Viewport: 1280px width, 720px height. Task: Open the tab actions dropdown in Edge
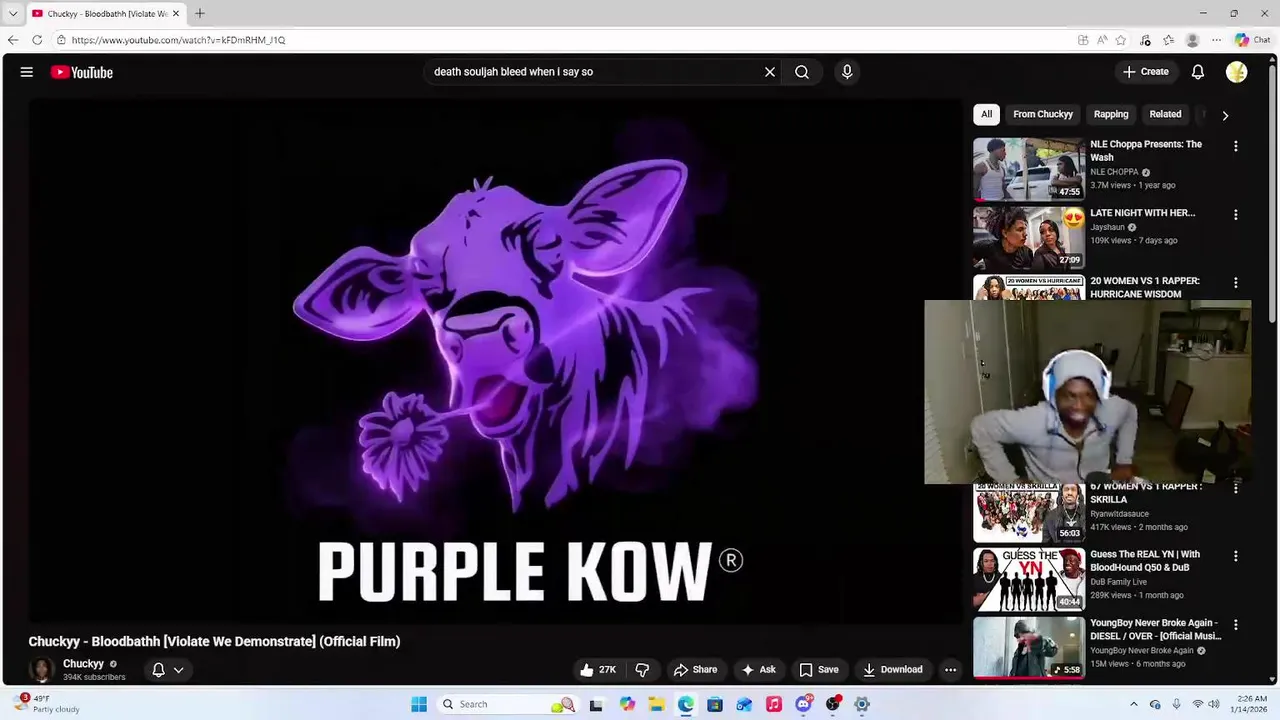click(13, 14)
